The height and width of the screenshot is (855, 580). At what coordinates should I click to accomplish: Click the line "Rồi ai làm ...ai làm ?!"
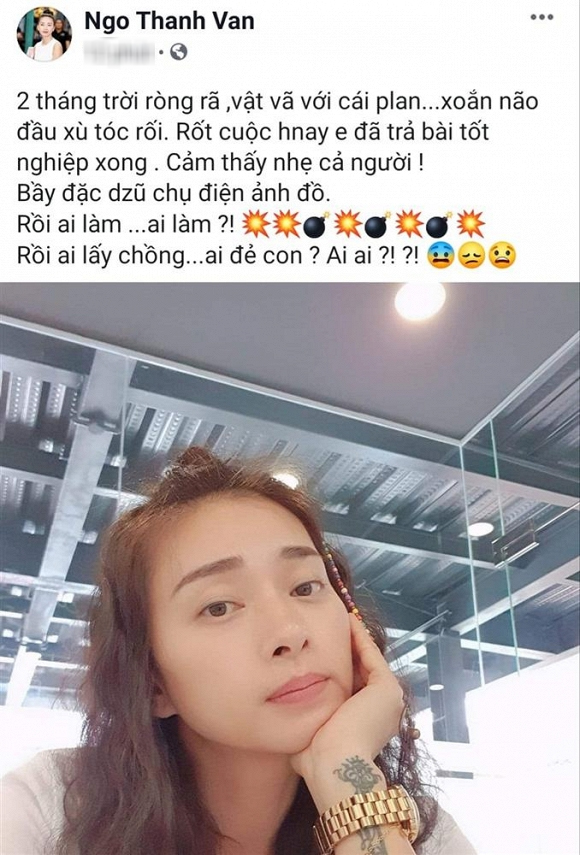(126, 224)
